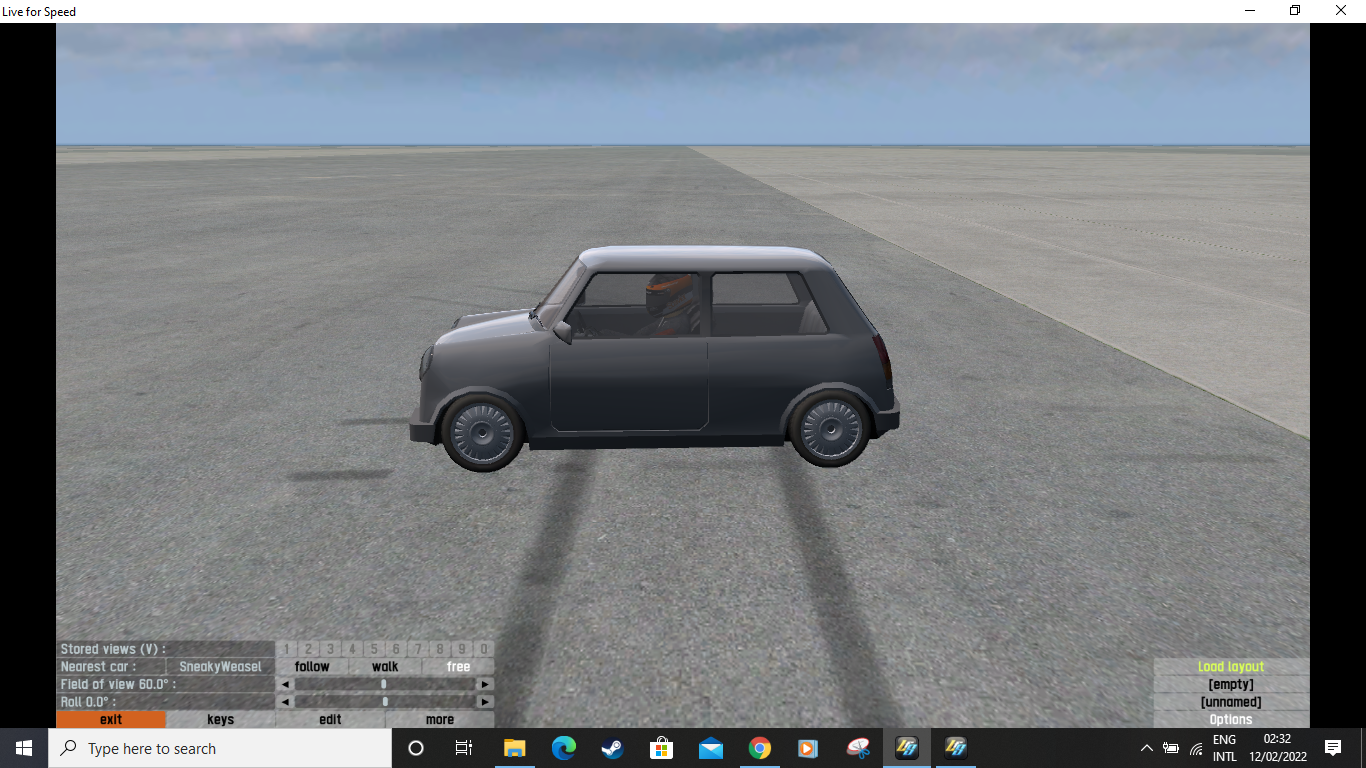1366x768 pixels.
Task: Click the orange exit button
Action: coord(111,720)
